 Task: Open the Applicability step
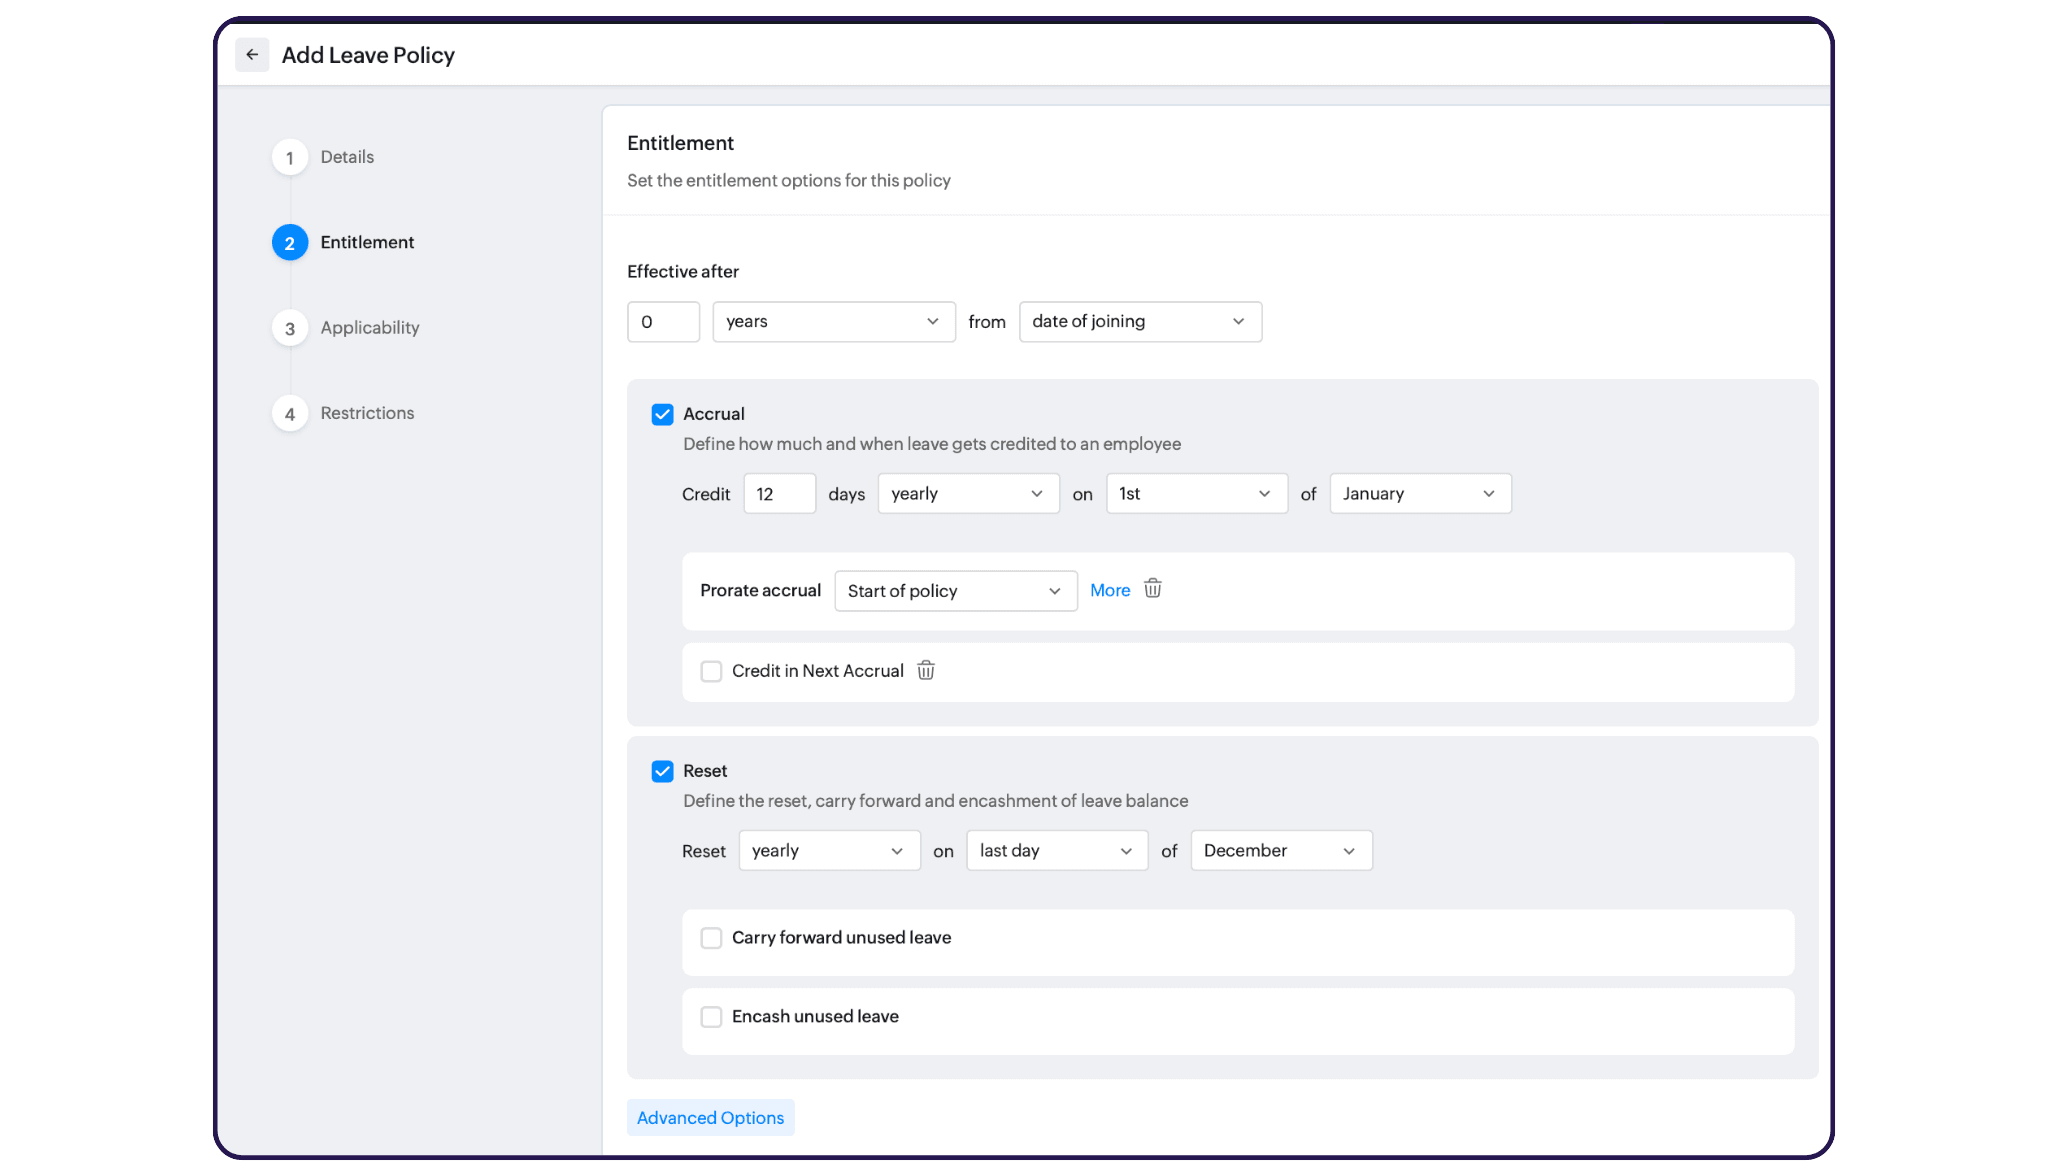click(x=346, y=328)
